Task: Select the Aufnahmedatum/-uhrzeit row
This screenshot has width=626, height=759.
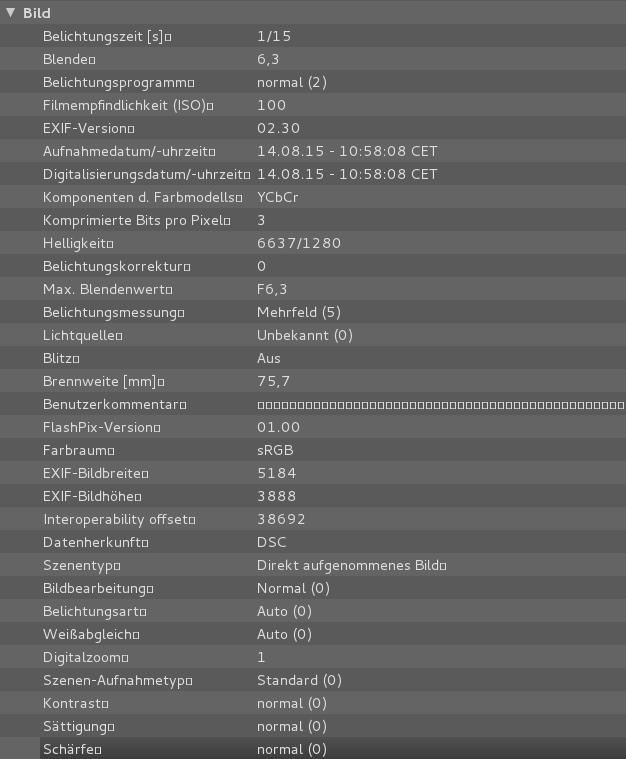Action: (129, 151)
